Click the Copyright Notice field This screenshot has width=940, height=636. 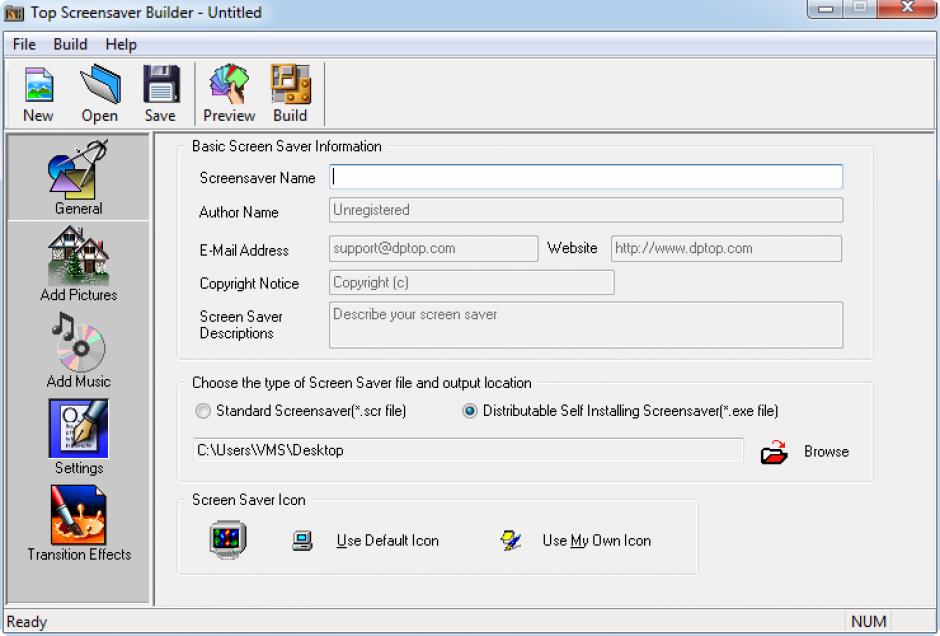(471, 282)
